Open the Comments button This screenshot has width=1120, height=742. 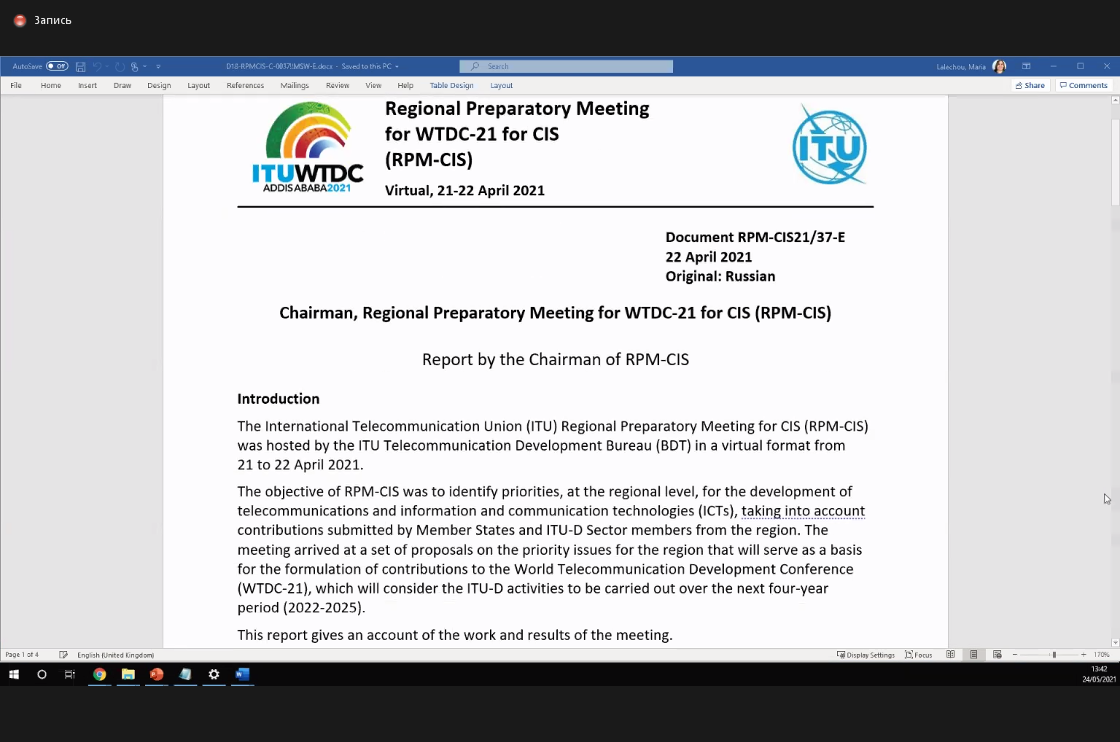tap(1084, 85)
